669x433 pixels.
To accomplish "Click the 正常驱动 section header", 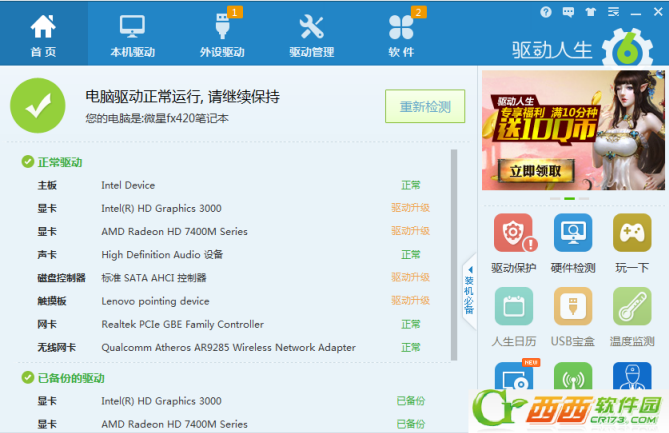I will [x=52, y=162].
